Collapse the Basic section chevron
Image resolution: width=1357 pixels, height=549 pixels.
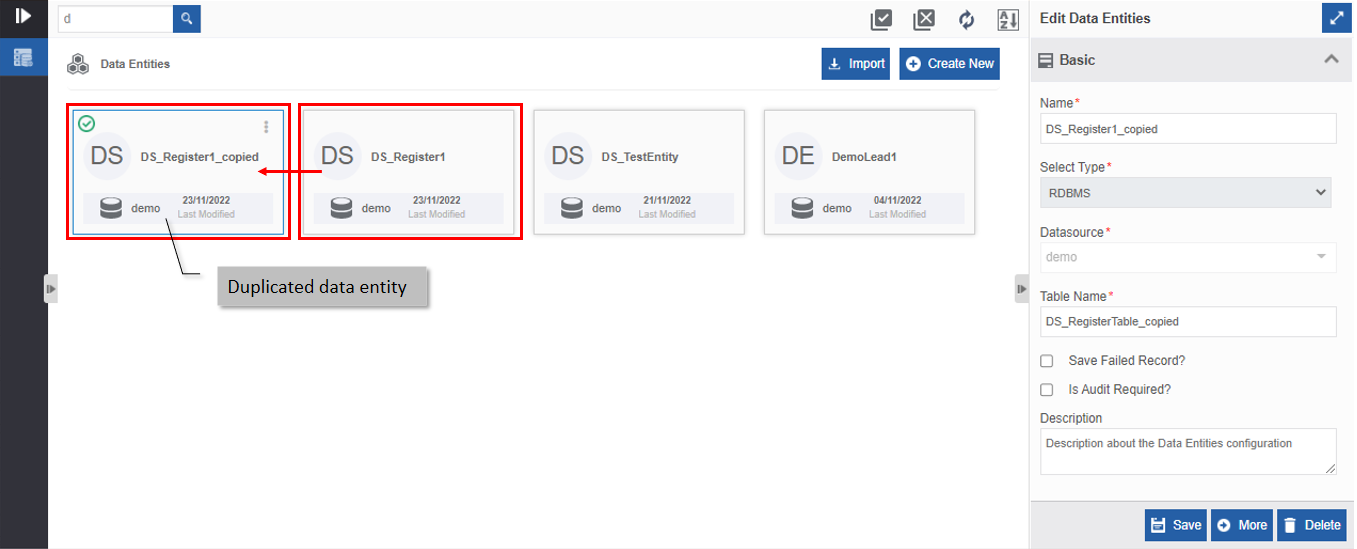[1331, 60]
